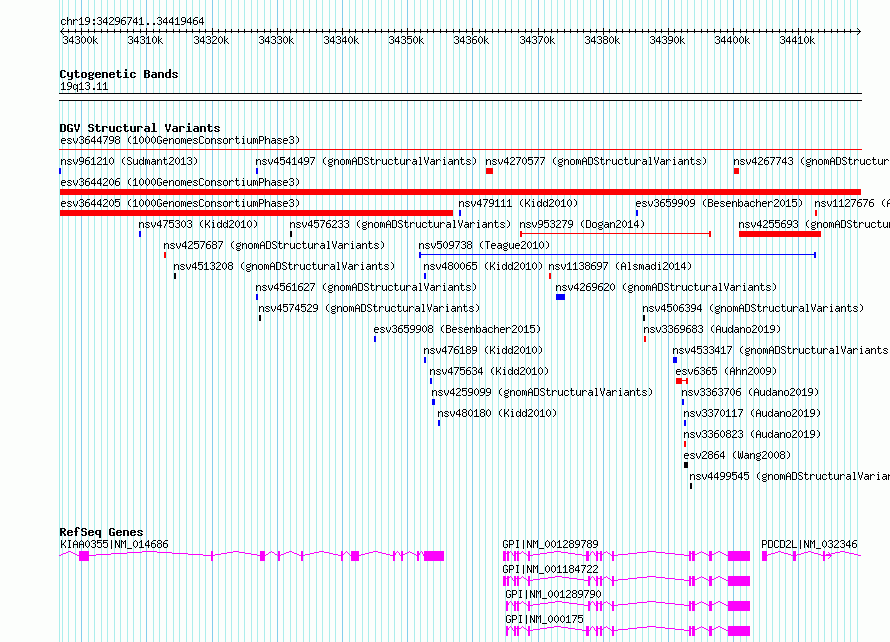Open nsv4513208 gnomAD variant label
Screen dimensions: 890x642
pyautogui.click(x=284, y=266)
